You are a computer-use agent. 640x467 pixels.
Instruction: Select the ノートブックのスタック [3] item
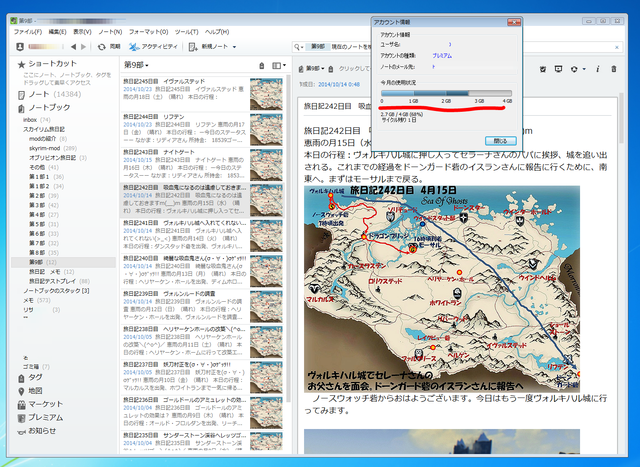56,291
